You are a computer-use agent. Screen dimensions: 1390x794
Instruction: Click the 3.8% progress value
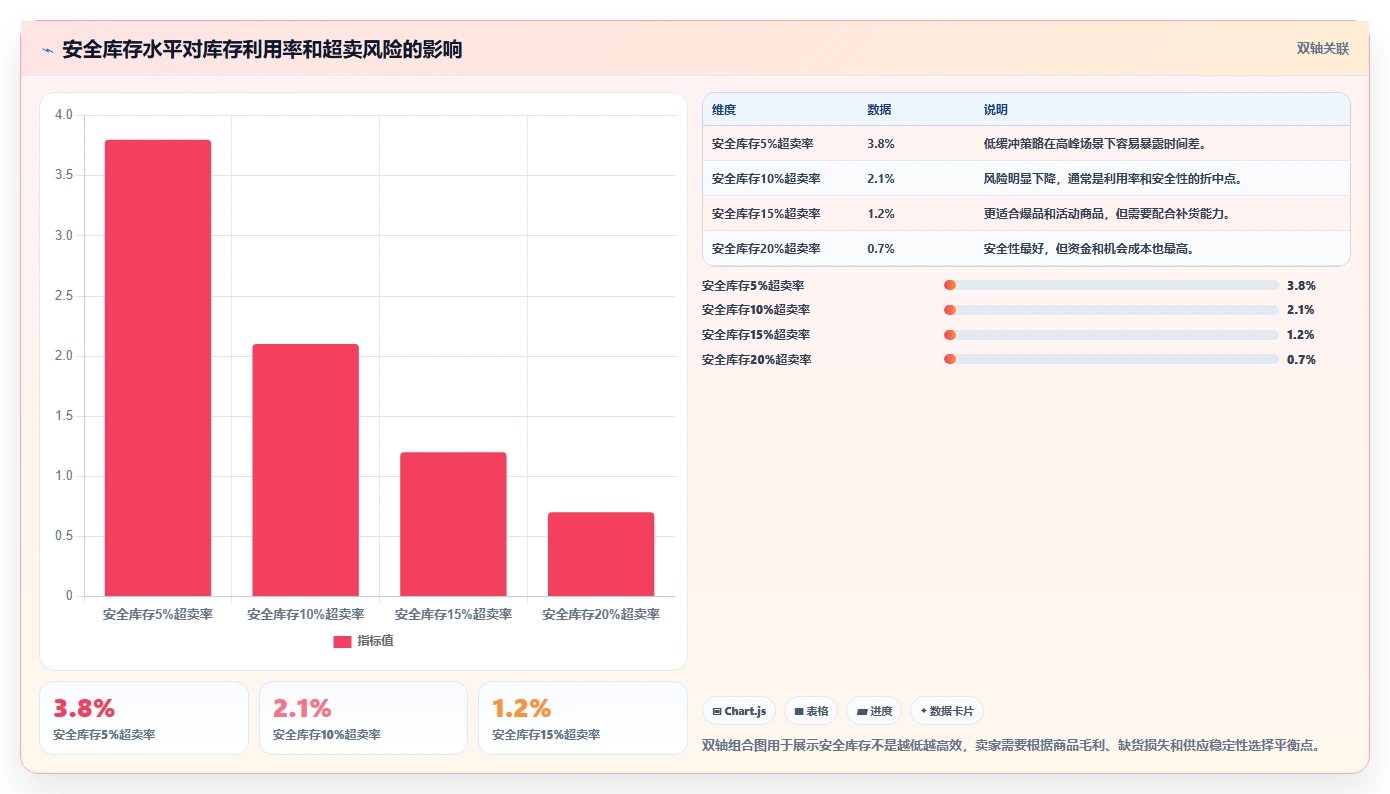(1301, 285)
